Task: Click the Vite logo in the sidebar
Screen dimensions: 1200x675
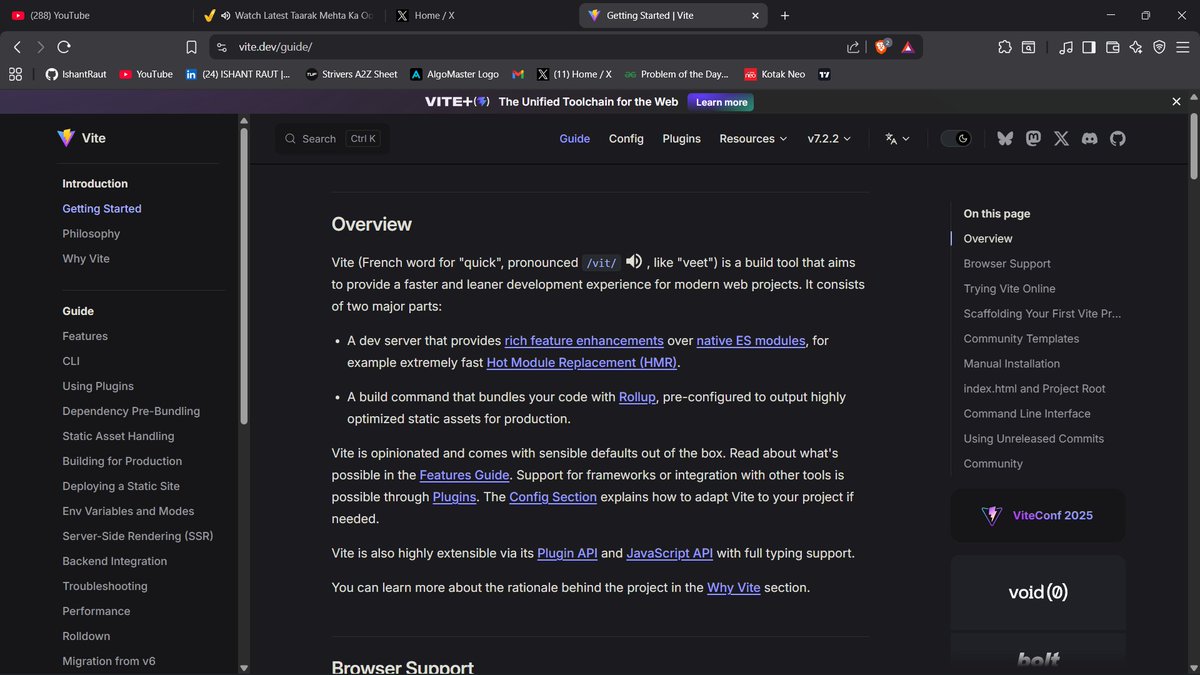Action: [81, 138]
